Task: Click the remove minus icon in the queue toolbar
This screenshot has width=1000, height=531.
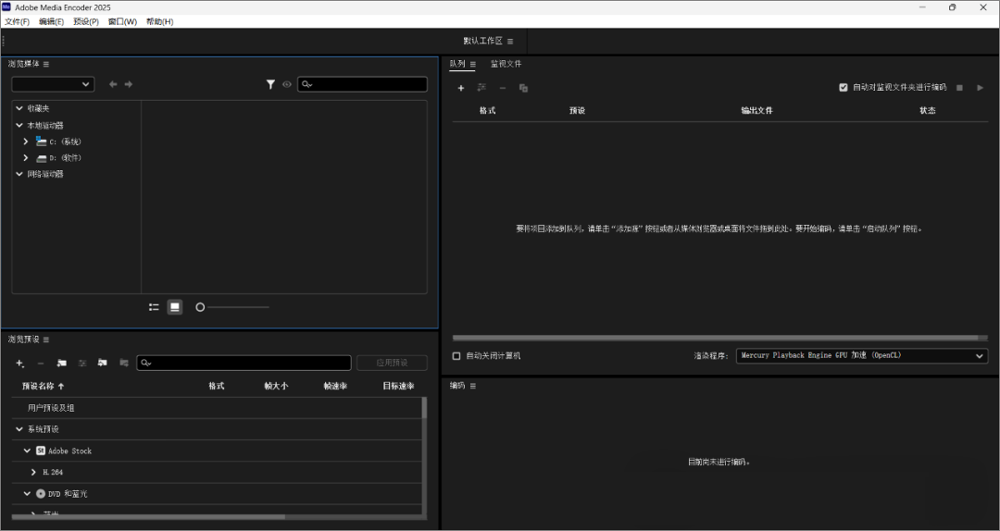Action: [503, 88]
